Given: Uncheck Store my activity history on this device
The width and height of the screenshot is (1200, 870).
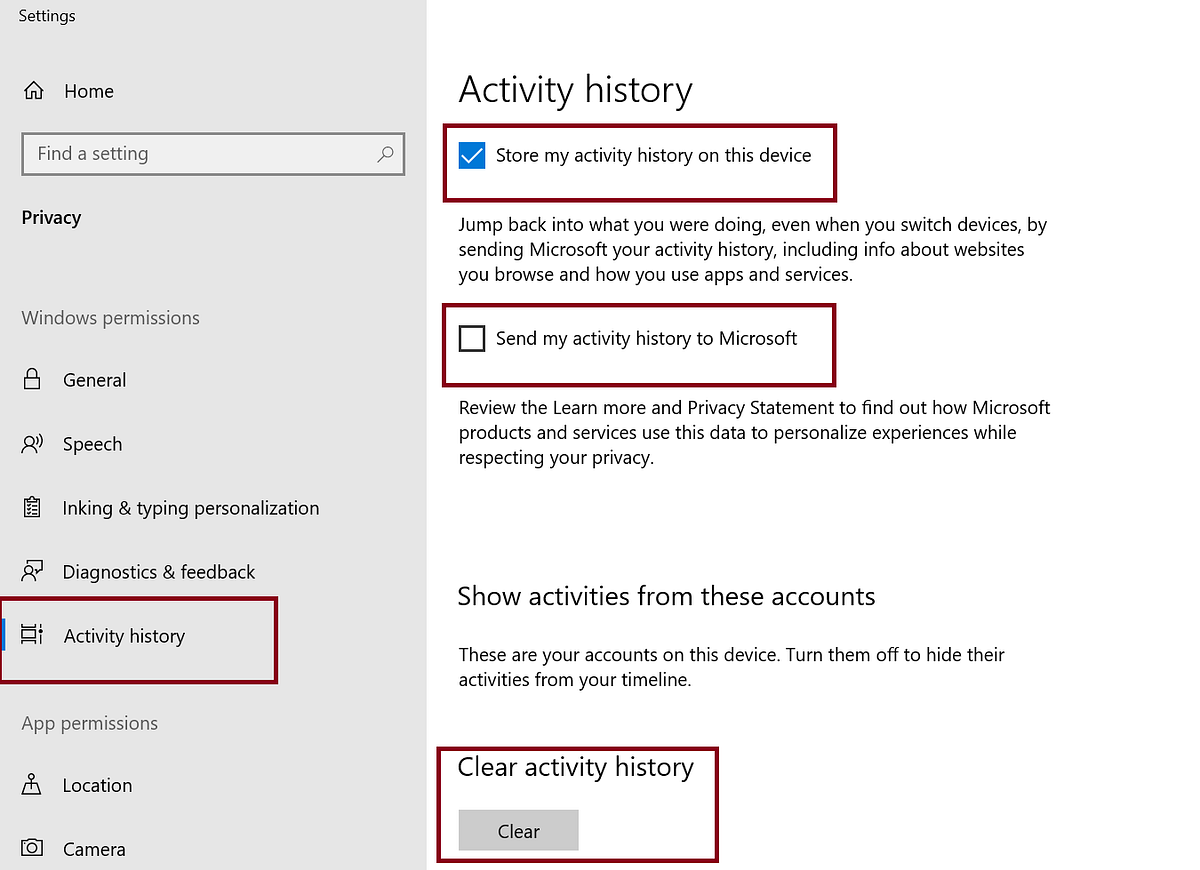Looking at the screenshot, I should point(471,155).
